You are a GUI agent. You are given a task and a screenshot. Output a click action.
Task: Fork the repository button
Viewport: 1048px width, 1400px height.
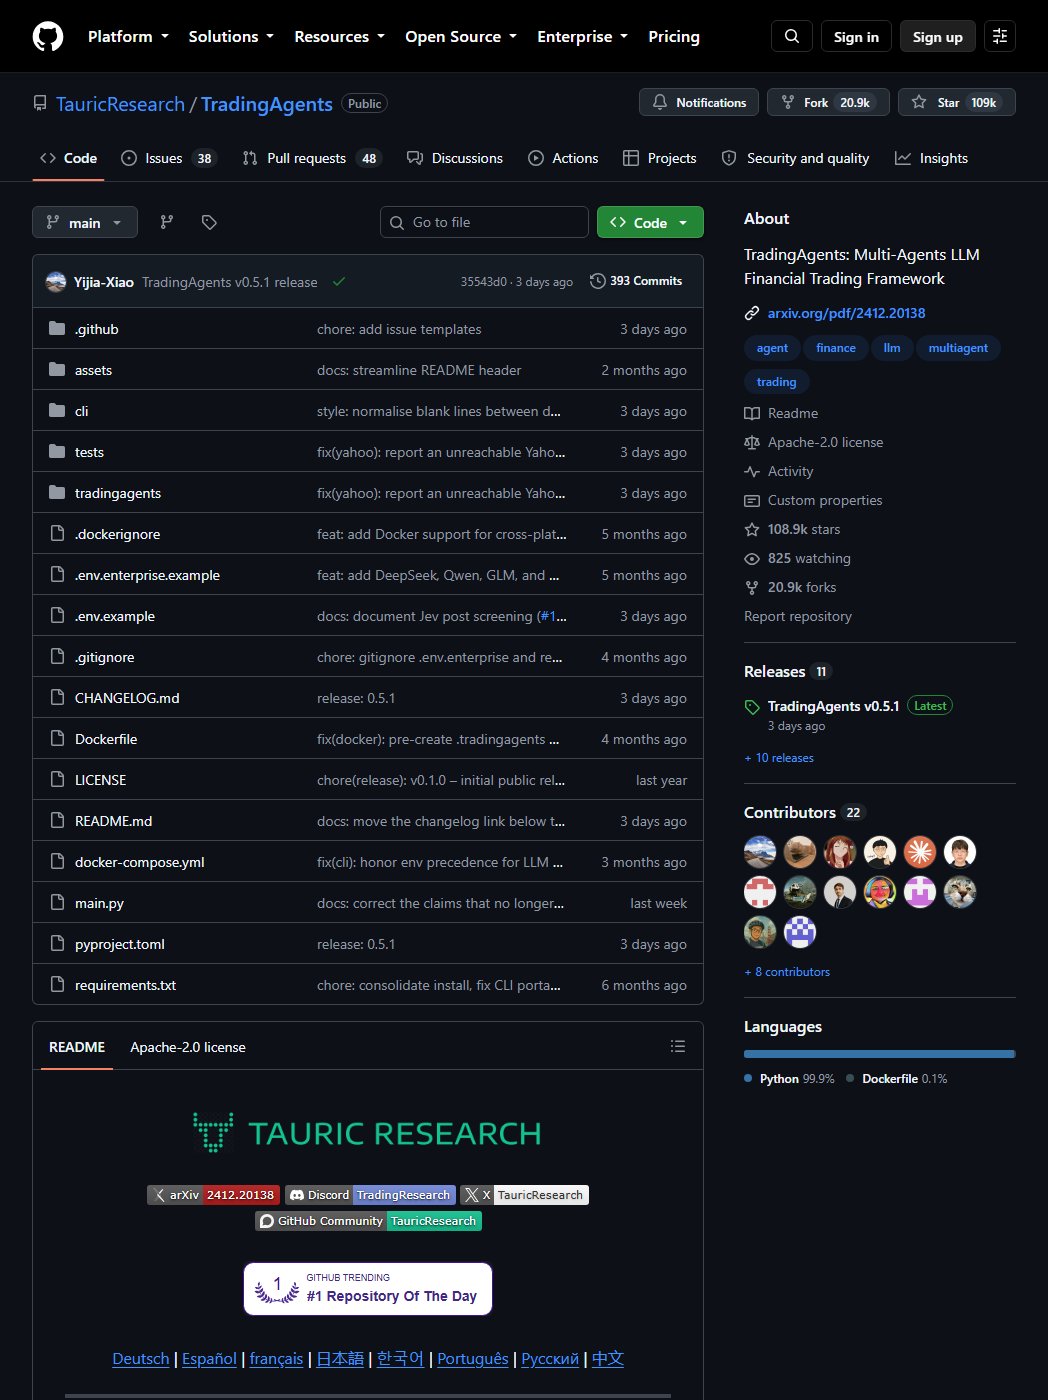[828, 102]
